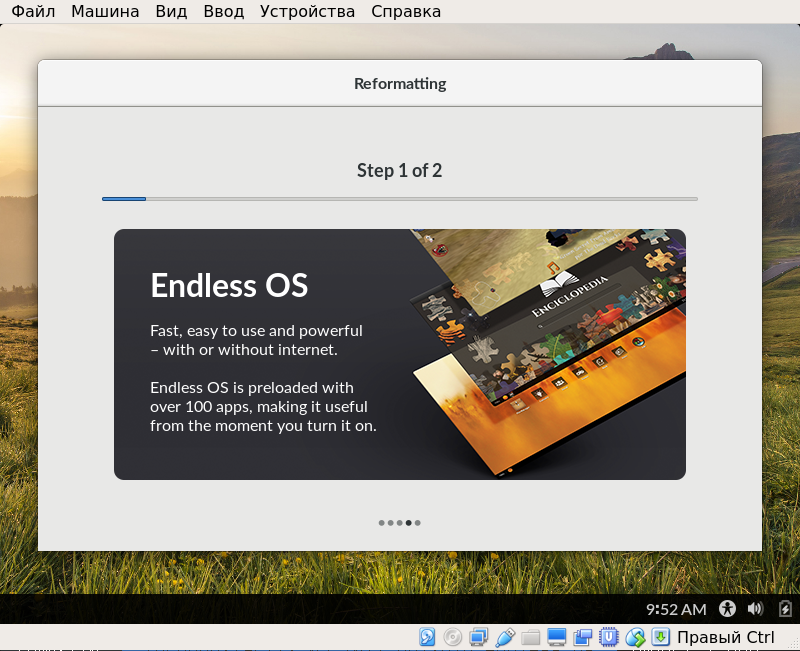The width and height of the screenshot is (800, 651).
Task: Click the CPU virtualization chip icon
Action: [608, 637]
